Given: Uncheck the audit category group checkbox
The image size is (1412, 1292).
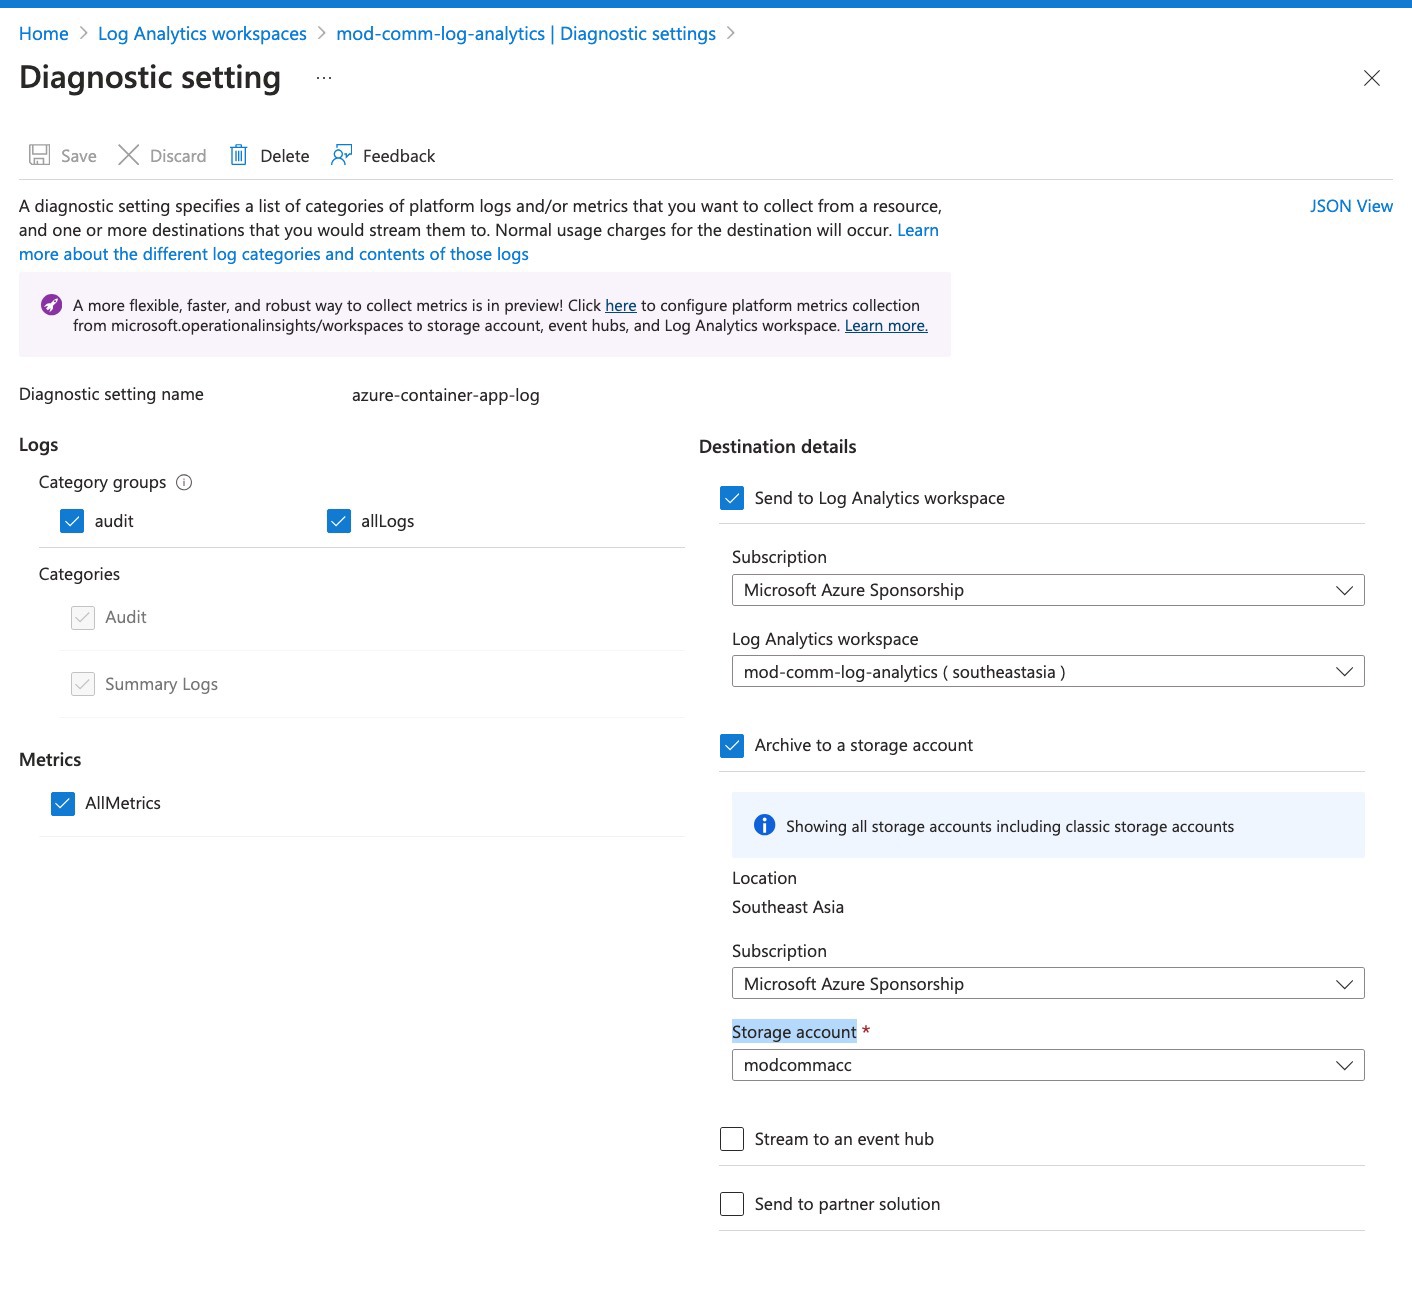Looking at the screenshot, I should point(72,521).
